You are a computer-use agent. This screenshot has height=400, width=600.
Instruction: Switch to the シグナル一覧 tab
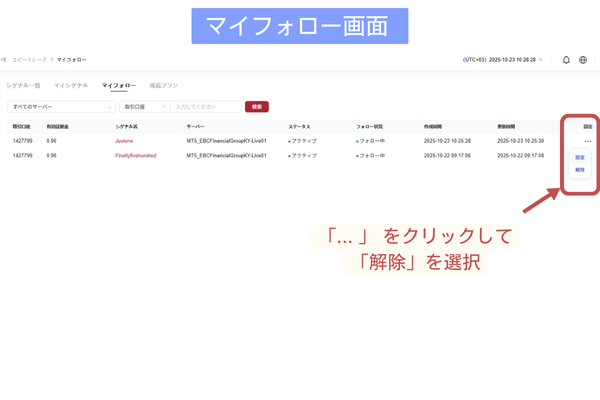click(23, 86)
